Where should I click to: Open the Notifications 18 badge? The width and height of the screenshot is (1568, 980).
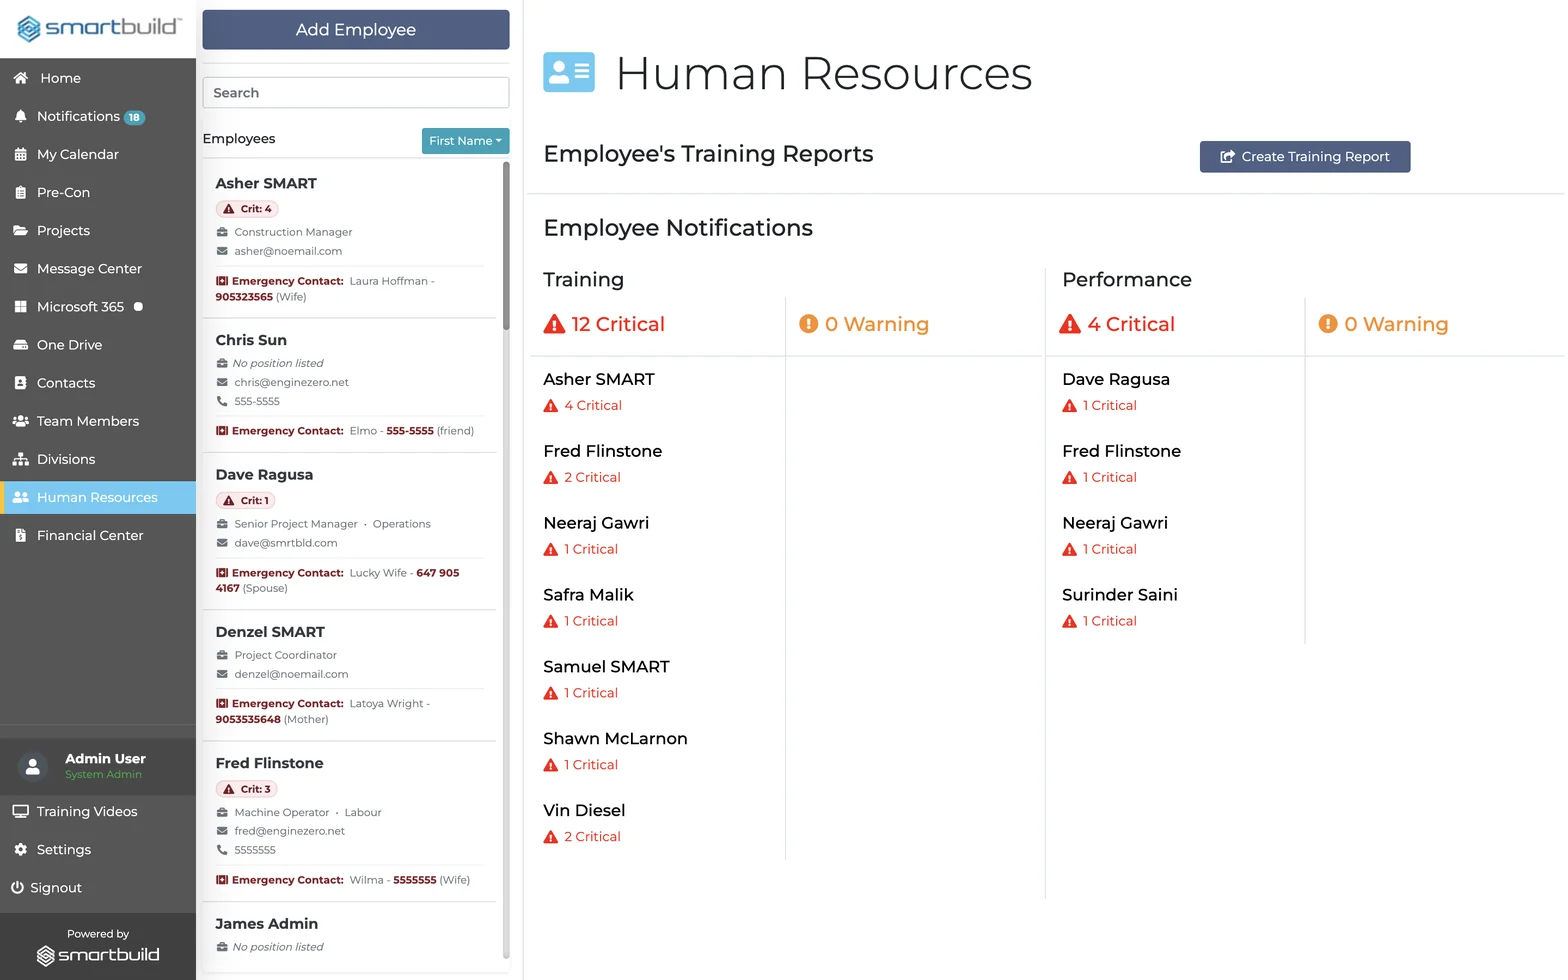134,117
